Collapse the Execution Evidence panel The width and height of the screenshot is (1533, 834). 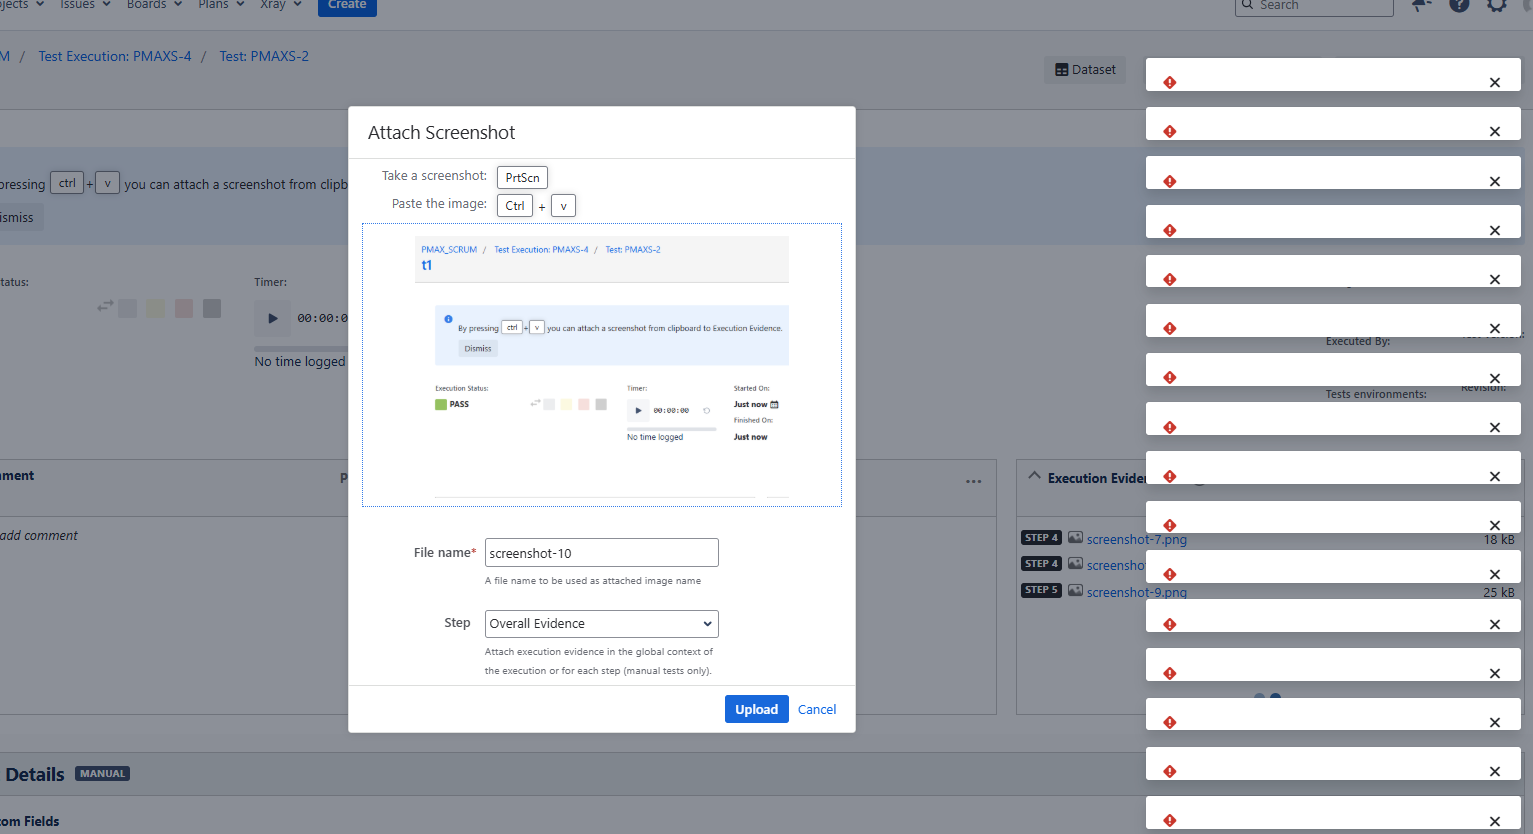(x=1035, y=476)
